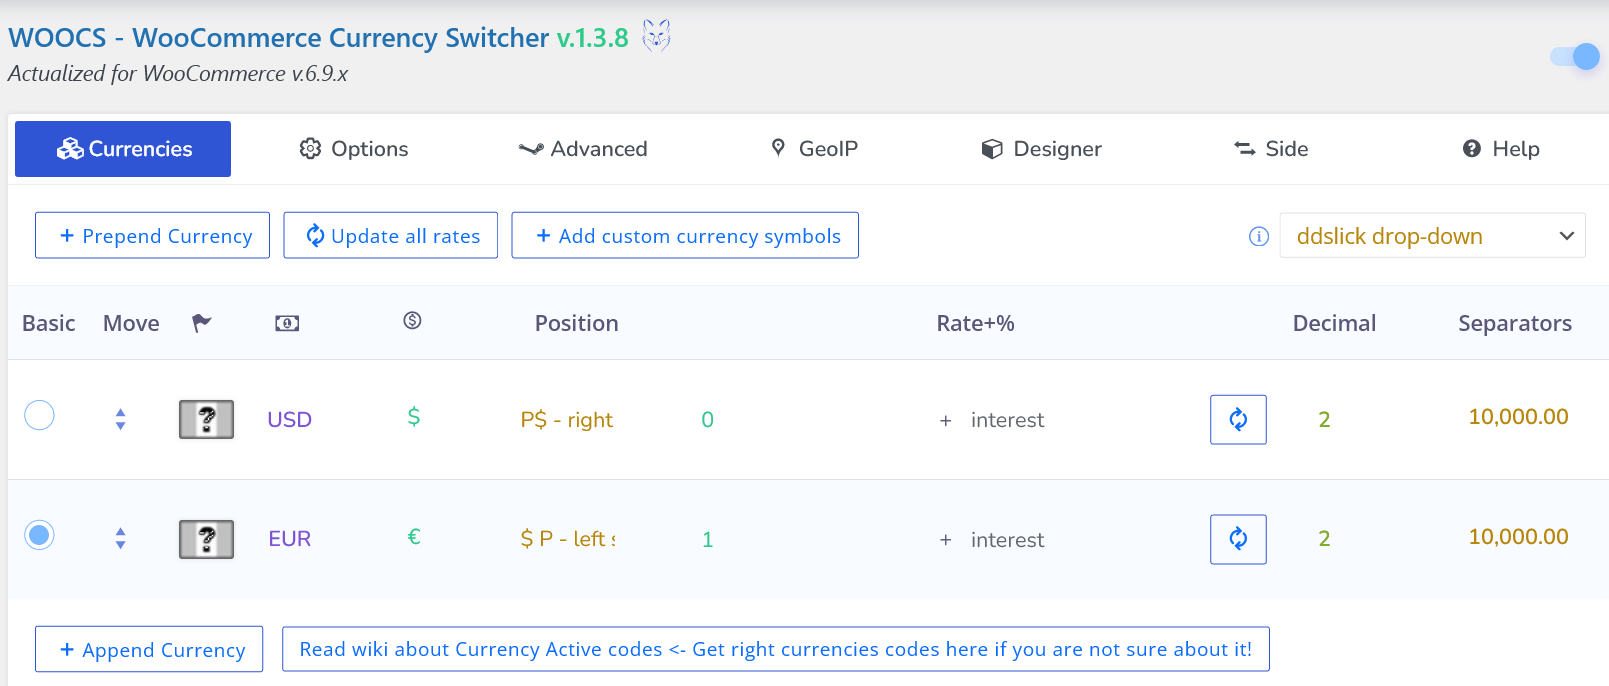Toggle the plugin switch at top right

pyautogui.click(x=1575, y=57)
